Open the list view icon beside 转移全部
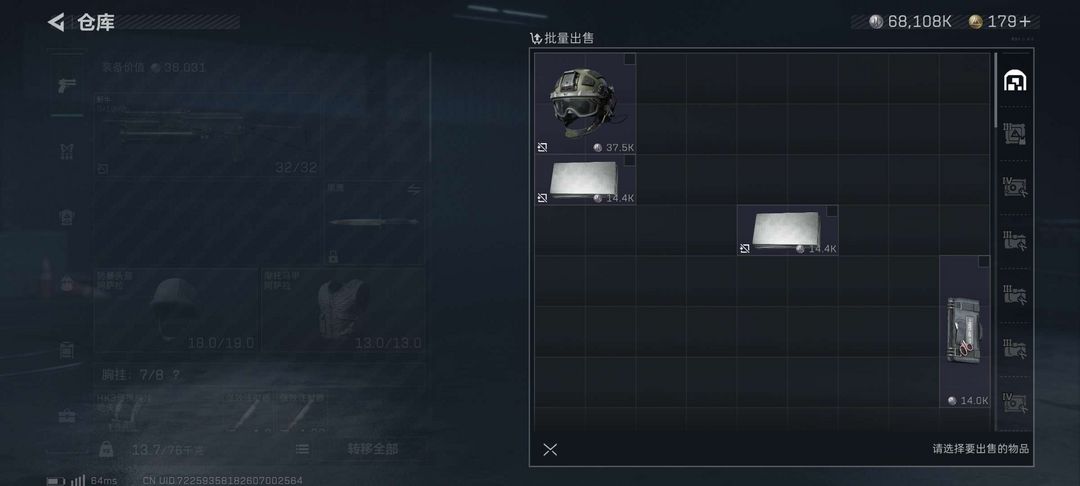This screenshot has height=486, width=1080. (302, 449)
